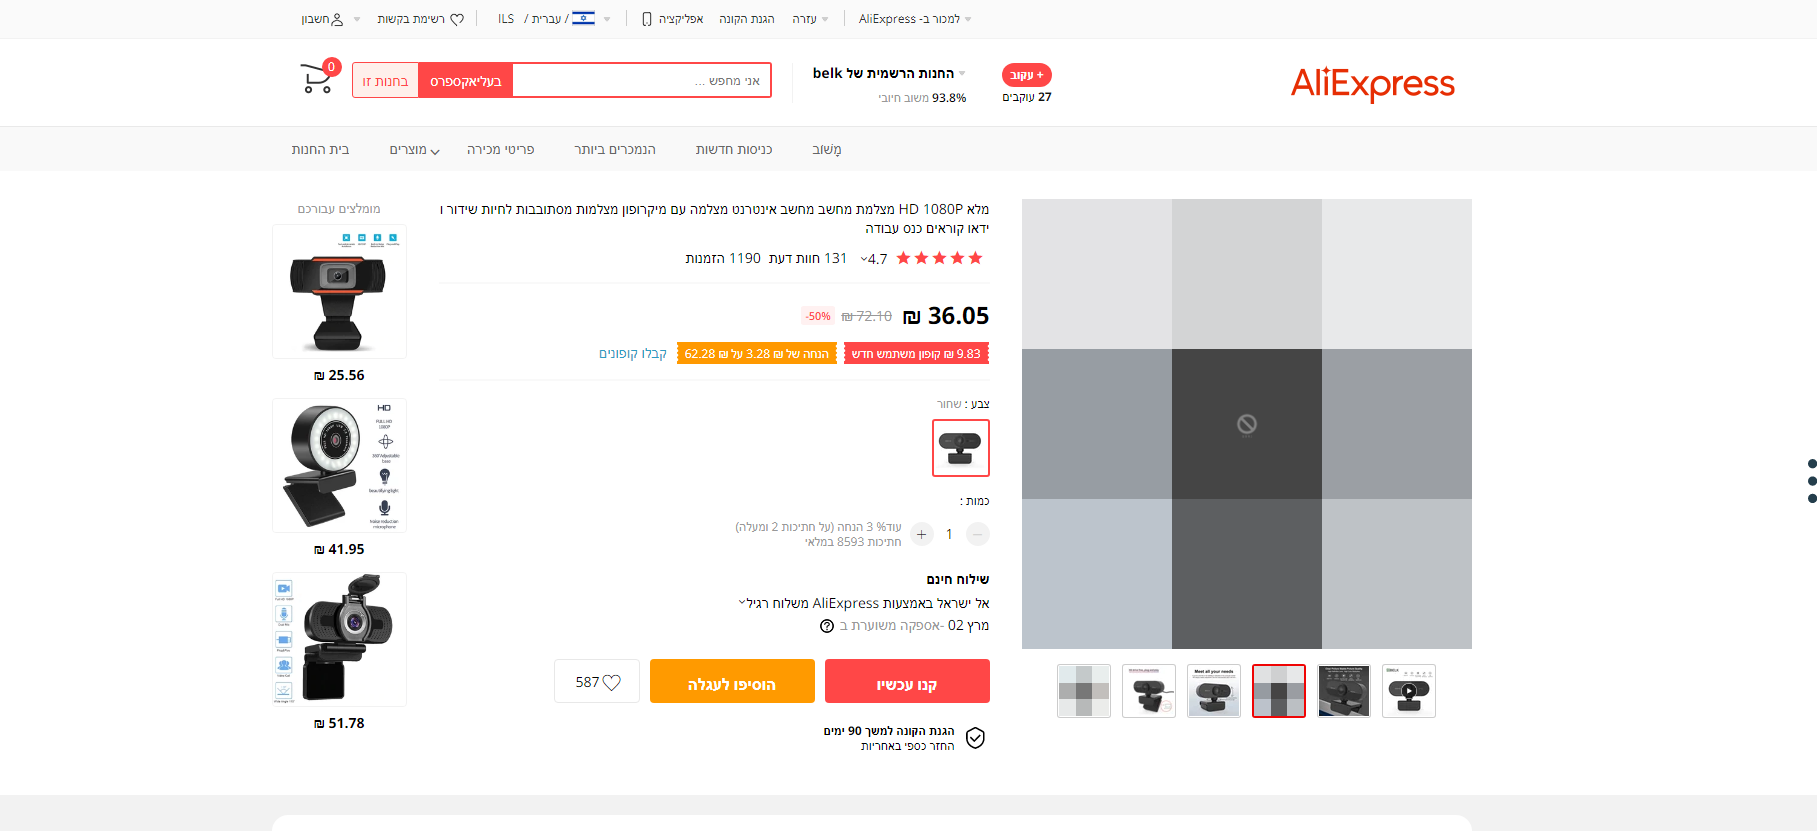This screenshot has height=831, width=1817.
Task: Open the פריטי מכירה sale items tab
Action: [x=500, y=149]
